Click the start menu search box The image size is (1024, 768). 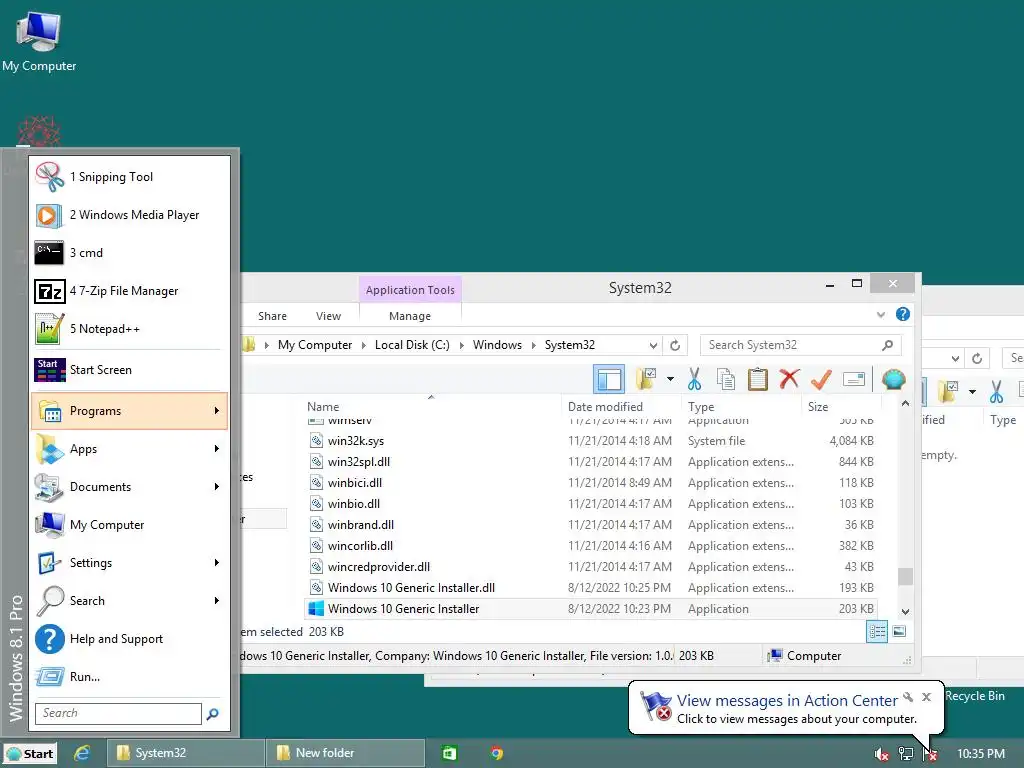(118, 713)
